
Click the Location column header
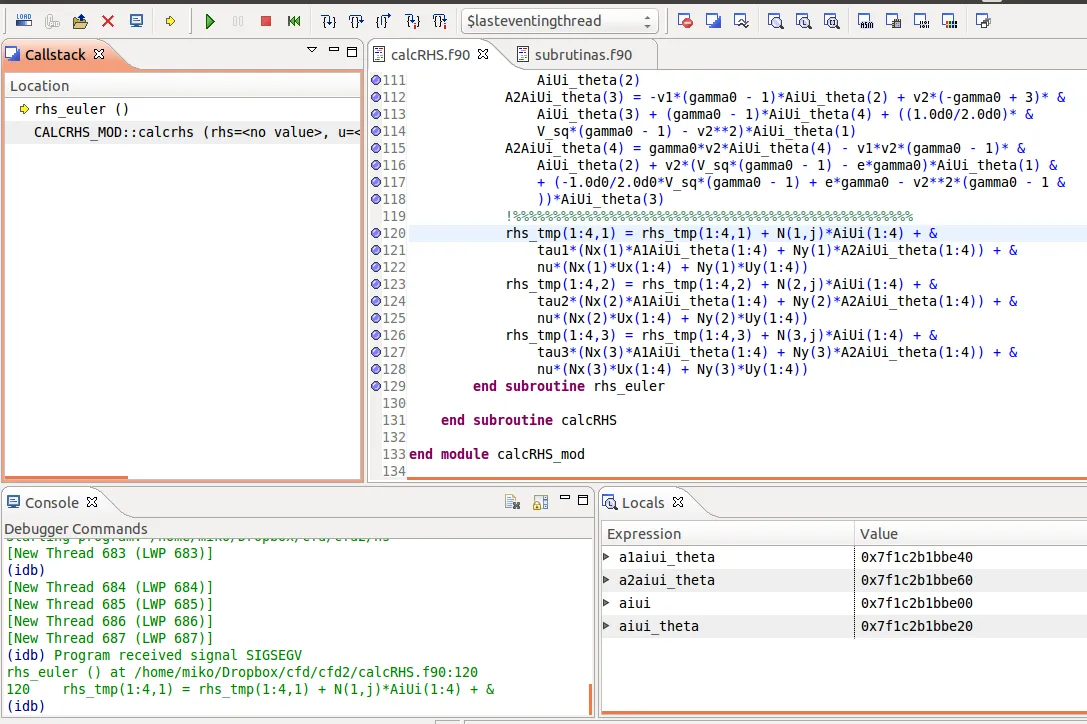[183, 86]
